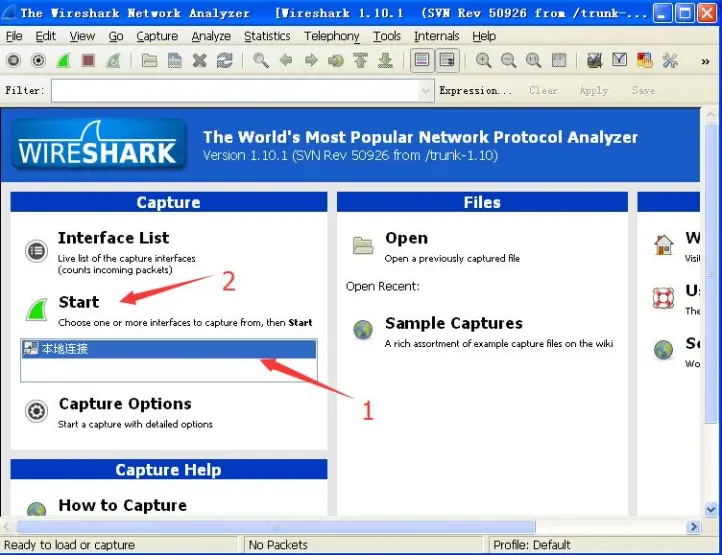Click the red stop capture toolbar icon
This screenshot has width=722, height=555.
pos(88,60)
